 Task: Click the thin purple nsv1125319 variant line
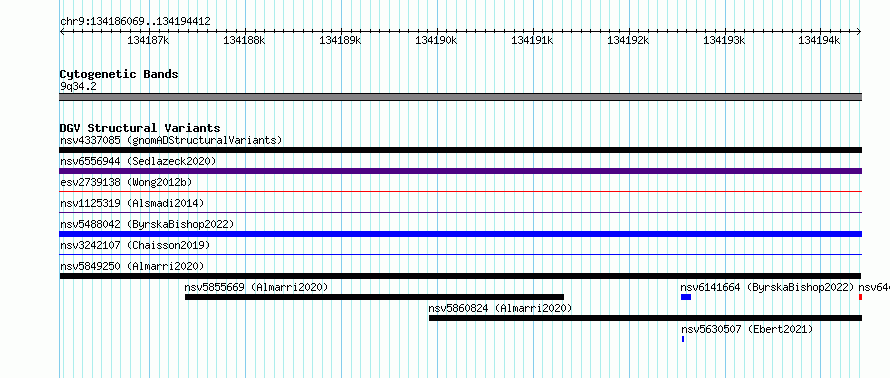click(460, 213)
